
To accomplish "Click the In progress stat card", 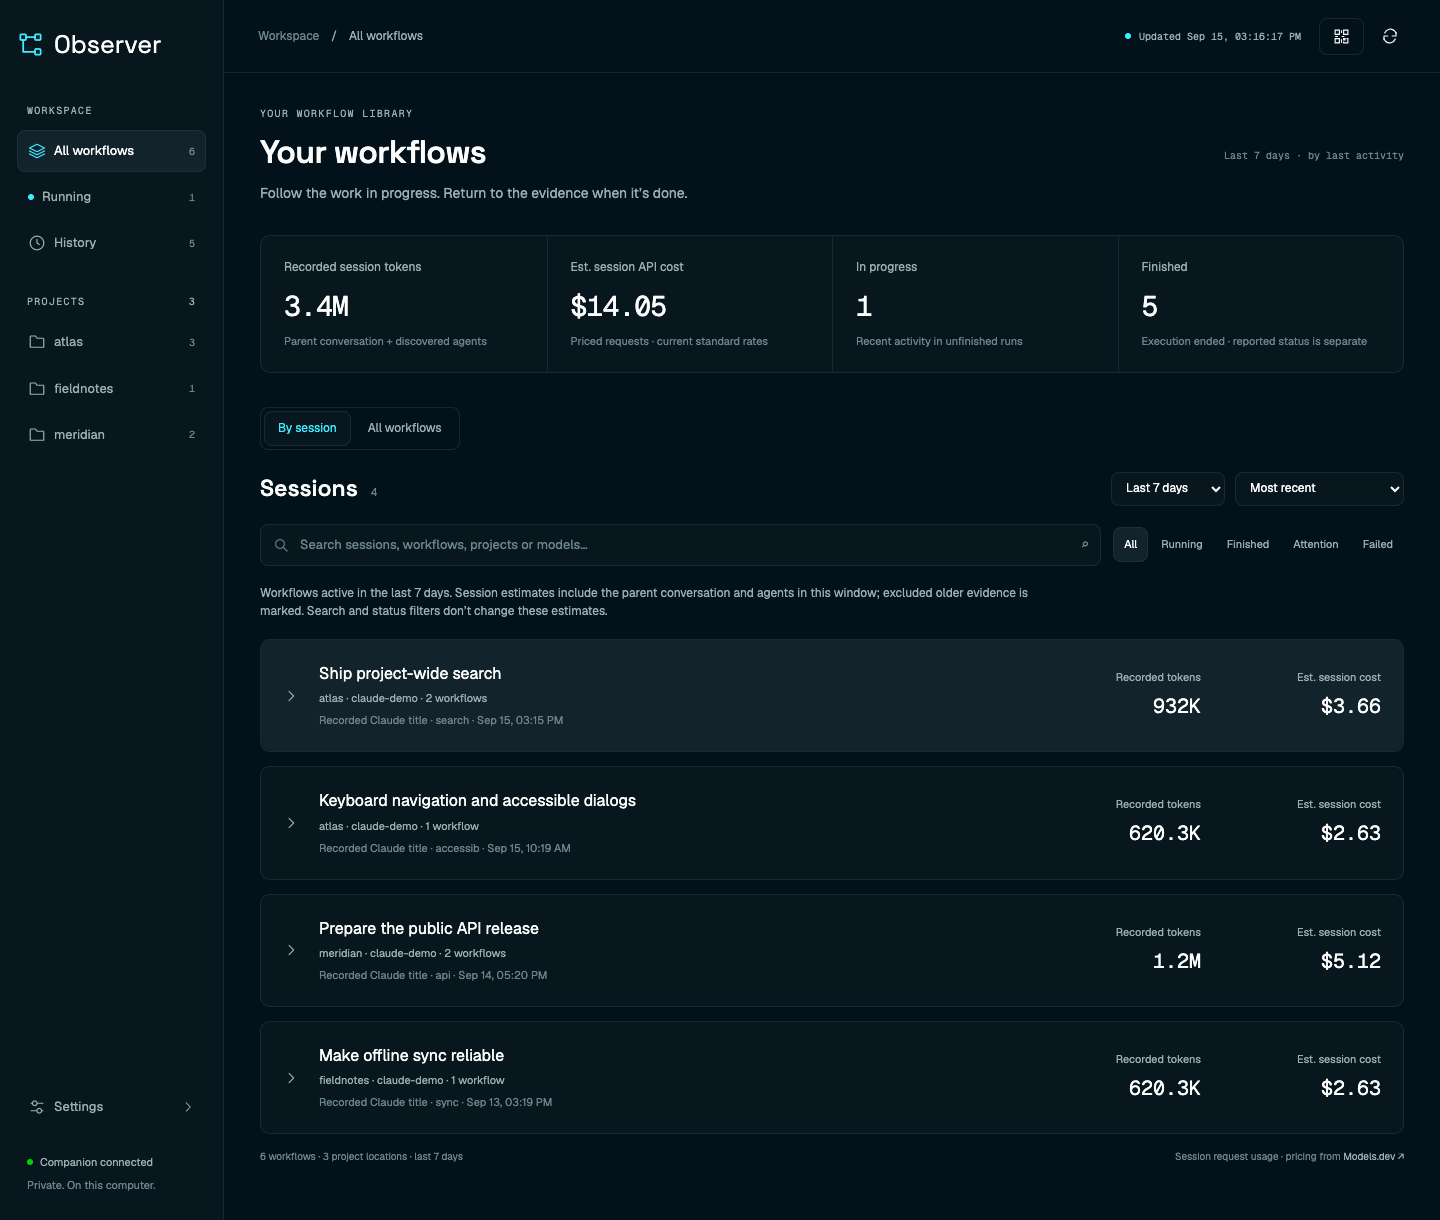I will coord(975,304).
